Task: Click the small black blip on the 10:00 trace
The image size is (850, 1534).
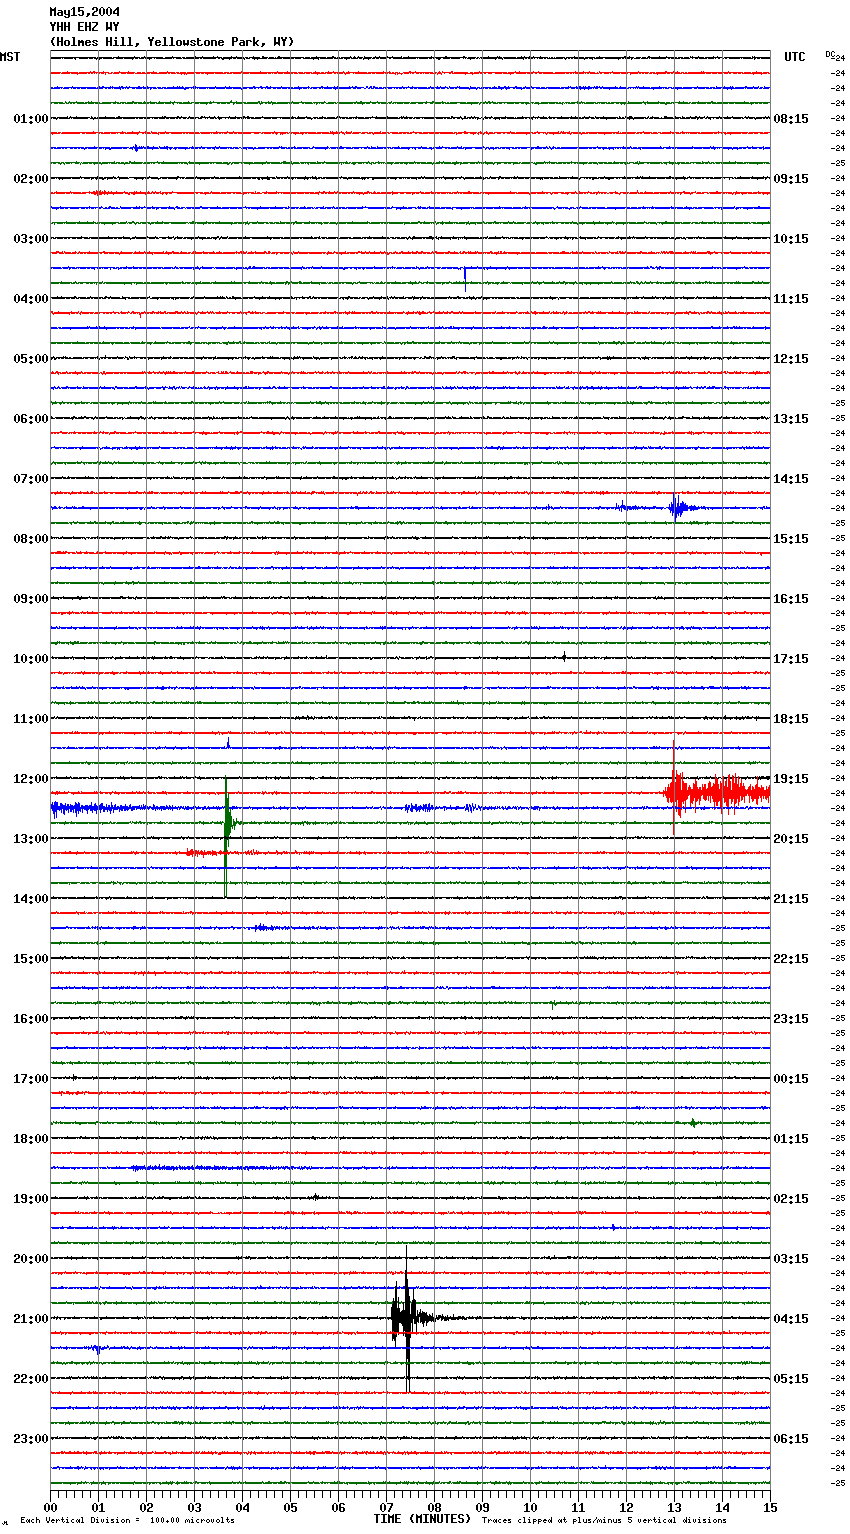Action: [x=564, y=657]
